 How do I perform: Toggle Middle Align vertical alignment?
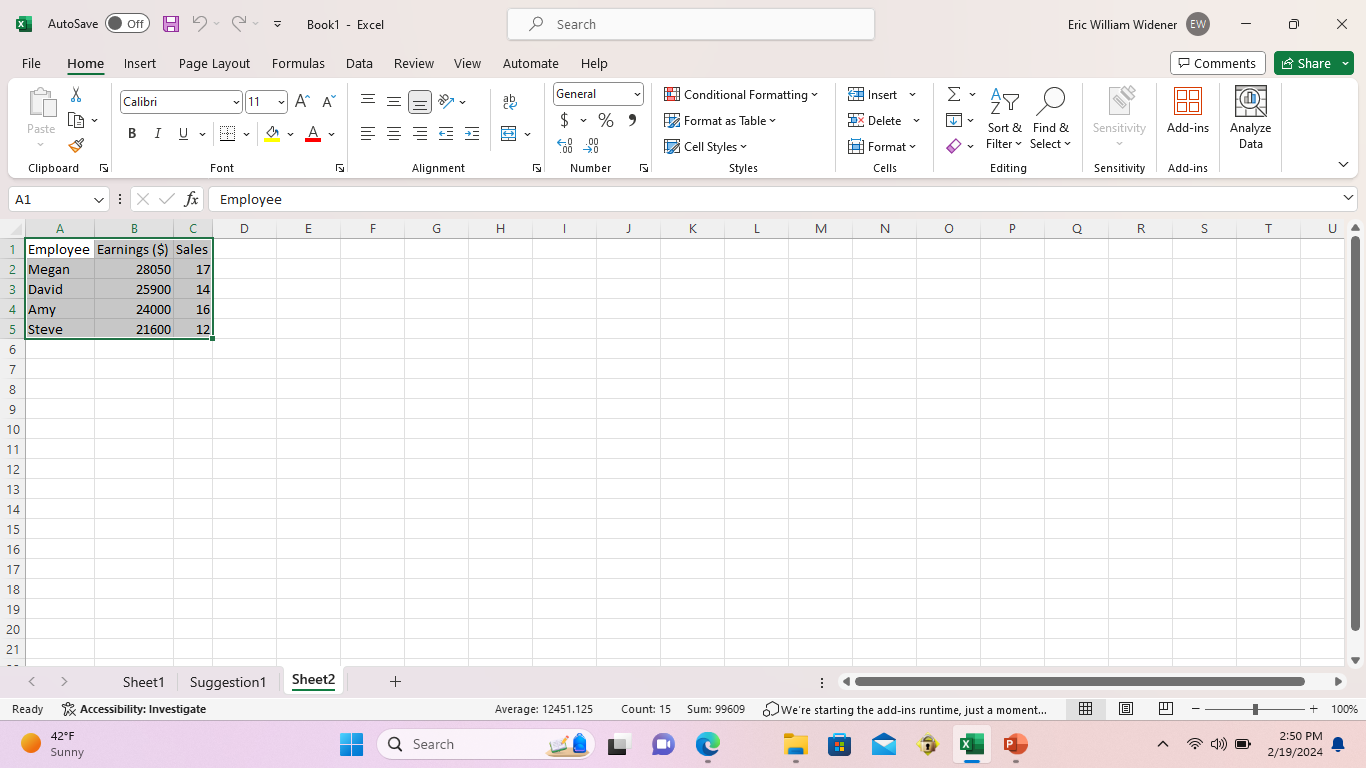[394, 101]
